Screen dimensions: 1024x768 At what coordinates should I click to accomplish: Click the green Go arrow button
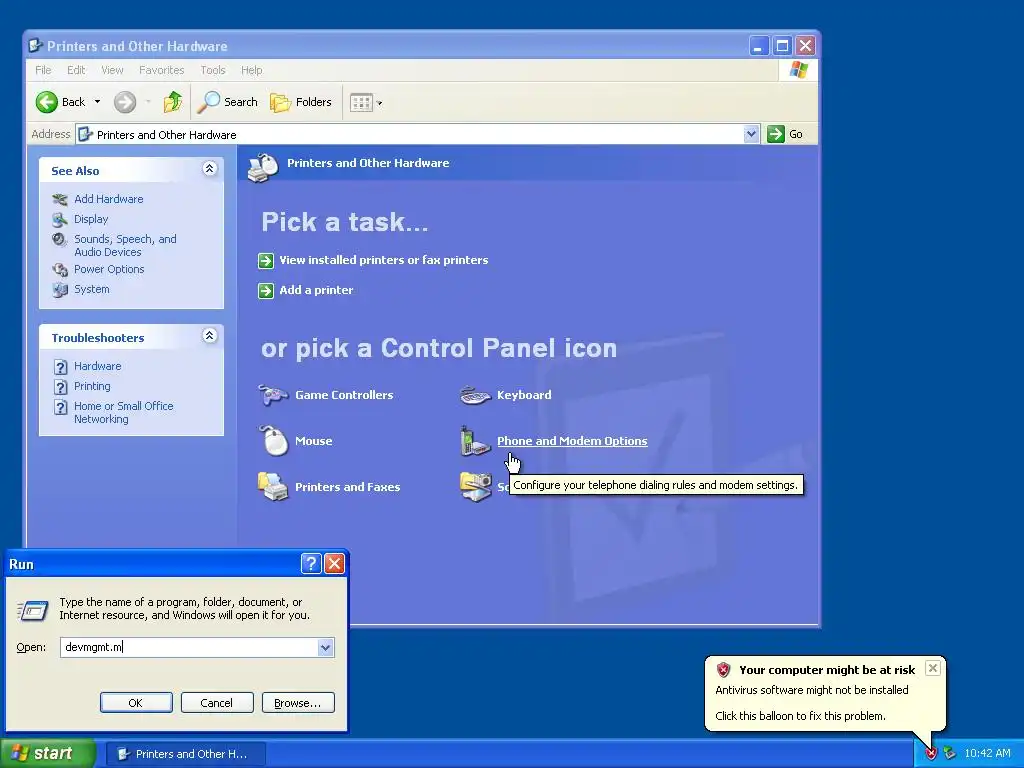(x=776, y=134)
